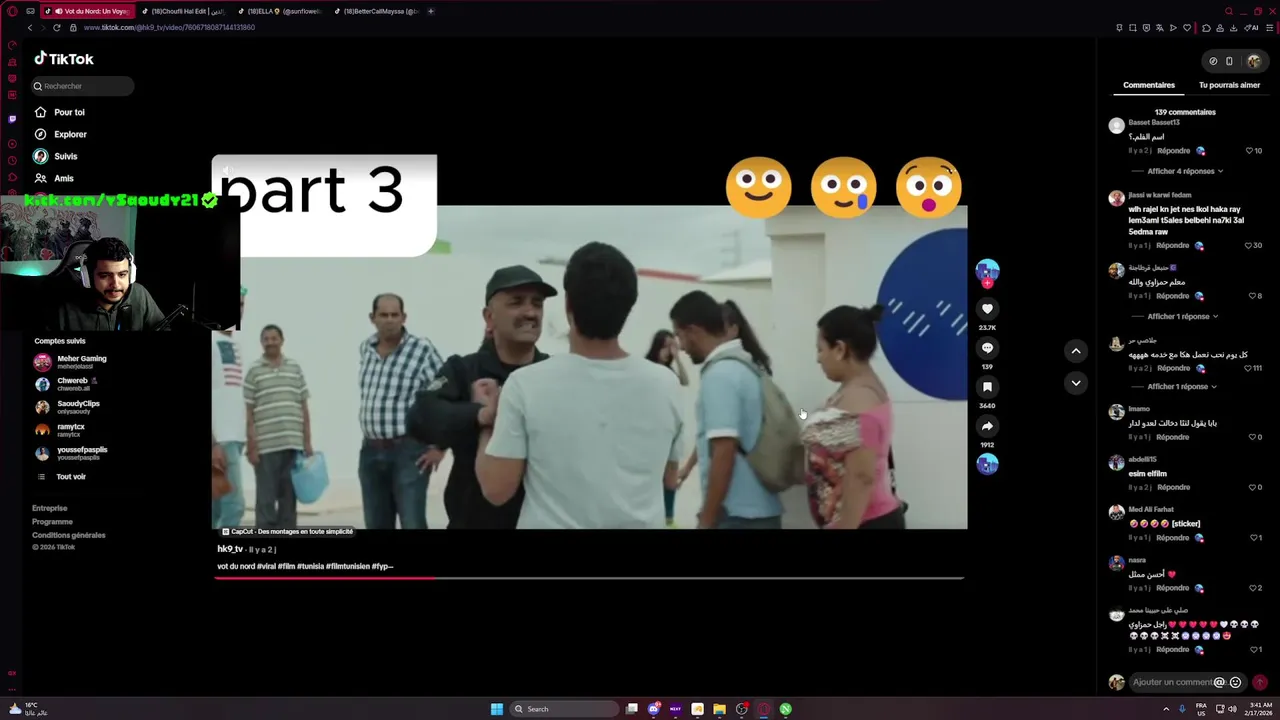The height and width of the screenshot is (720, 1280).
Task: Insert a mention with the @ icon
Action: (x=1219, y=682)
